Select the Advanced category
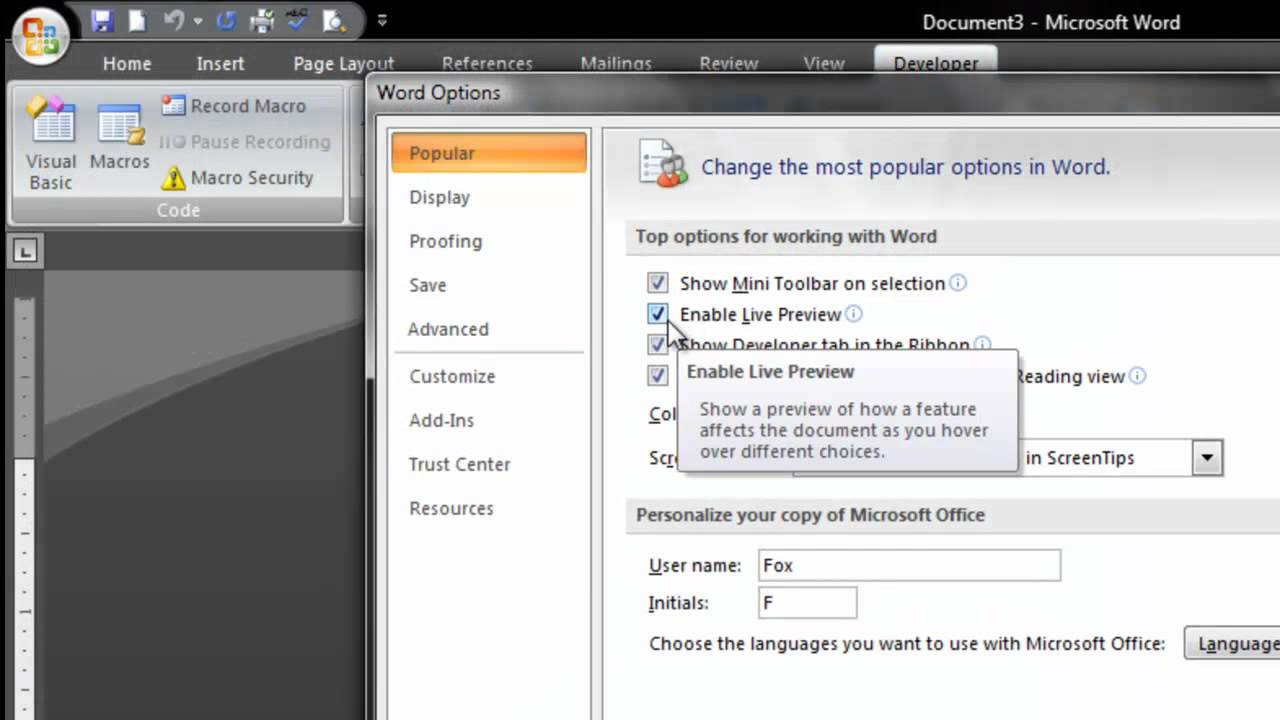Viewport: 1280px width, 720px height. [x=489, y=329]
